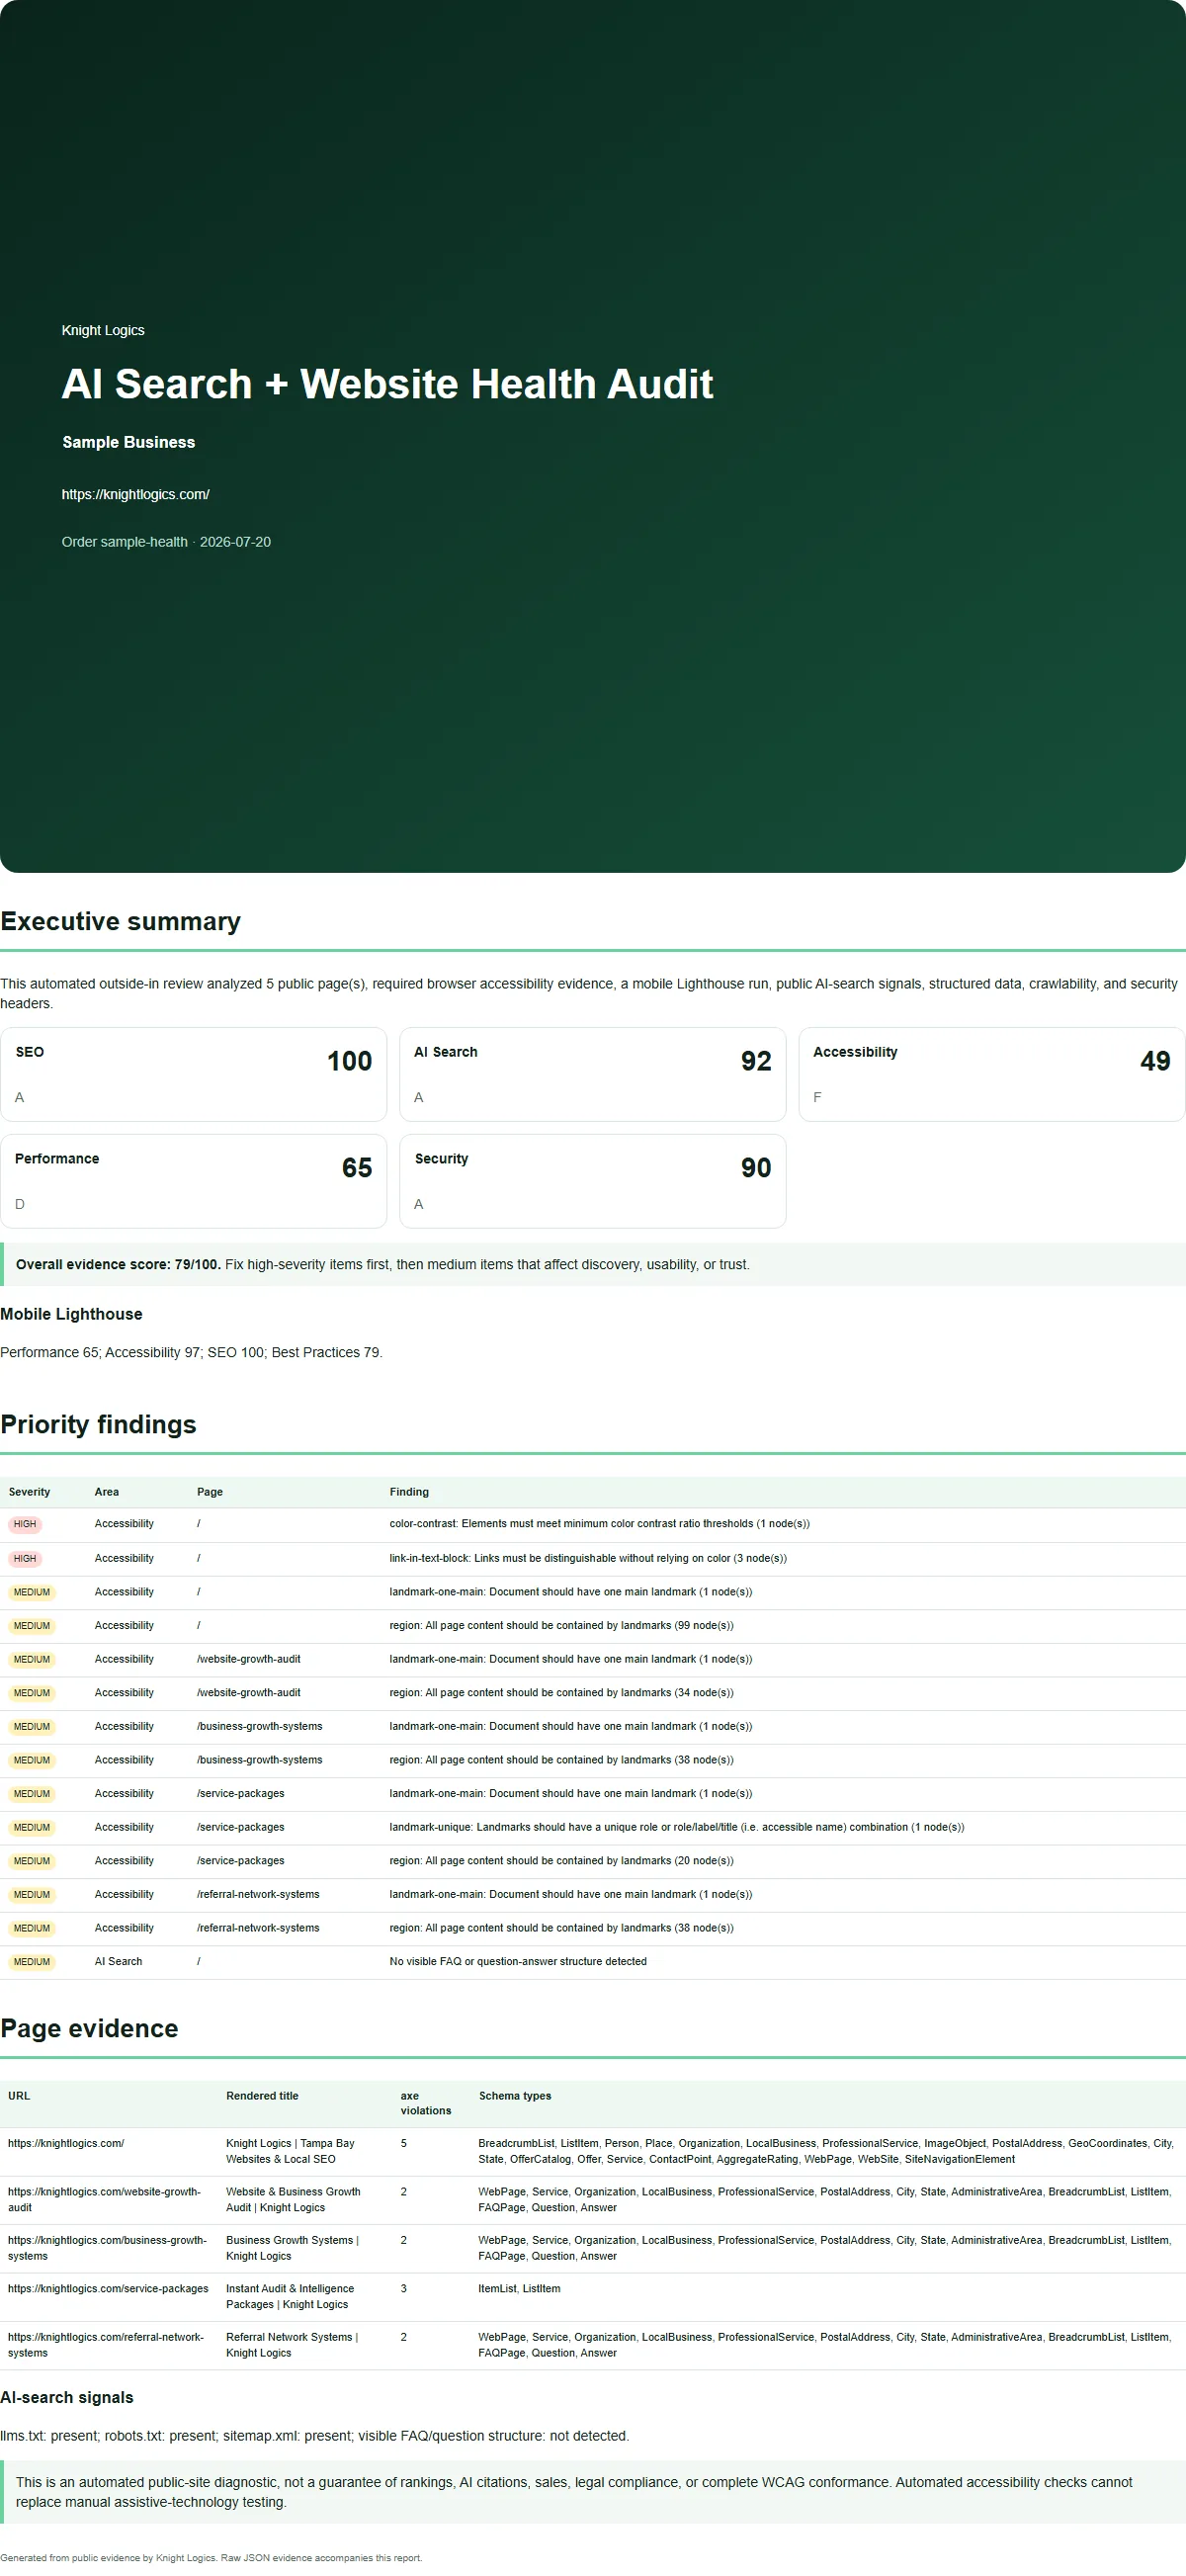Click the Knight Logics brand text on the cover
The image size is (1186, 2576).
tap(103, 331)
